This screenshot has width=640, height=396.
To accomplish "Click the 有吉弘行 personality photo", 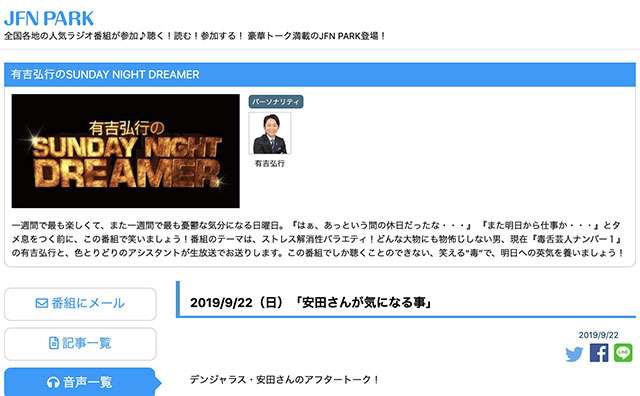I will click(x=270, y=133).
